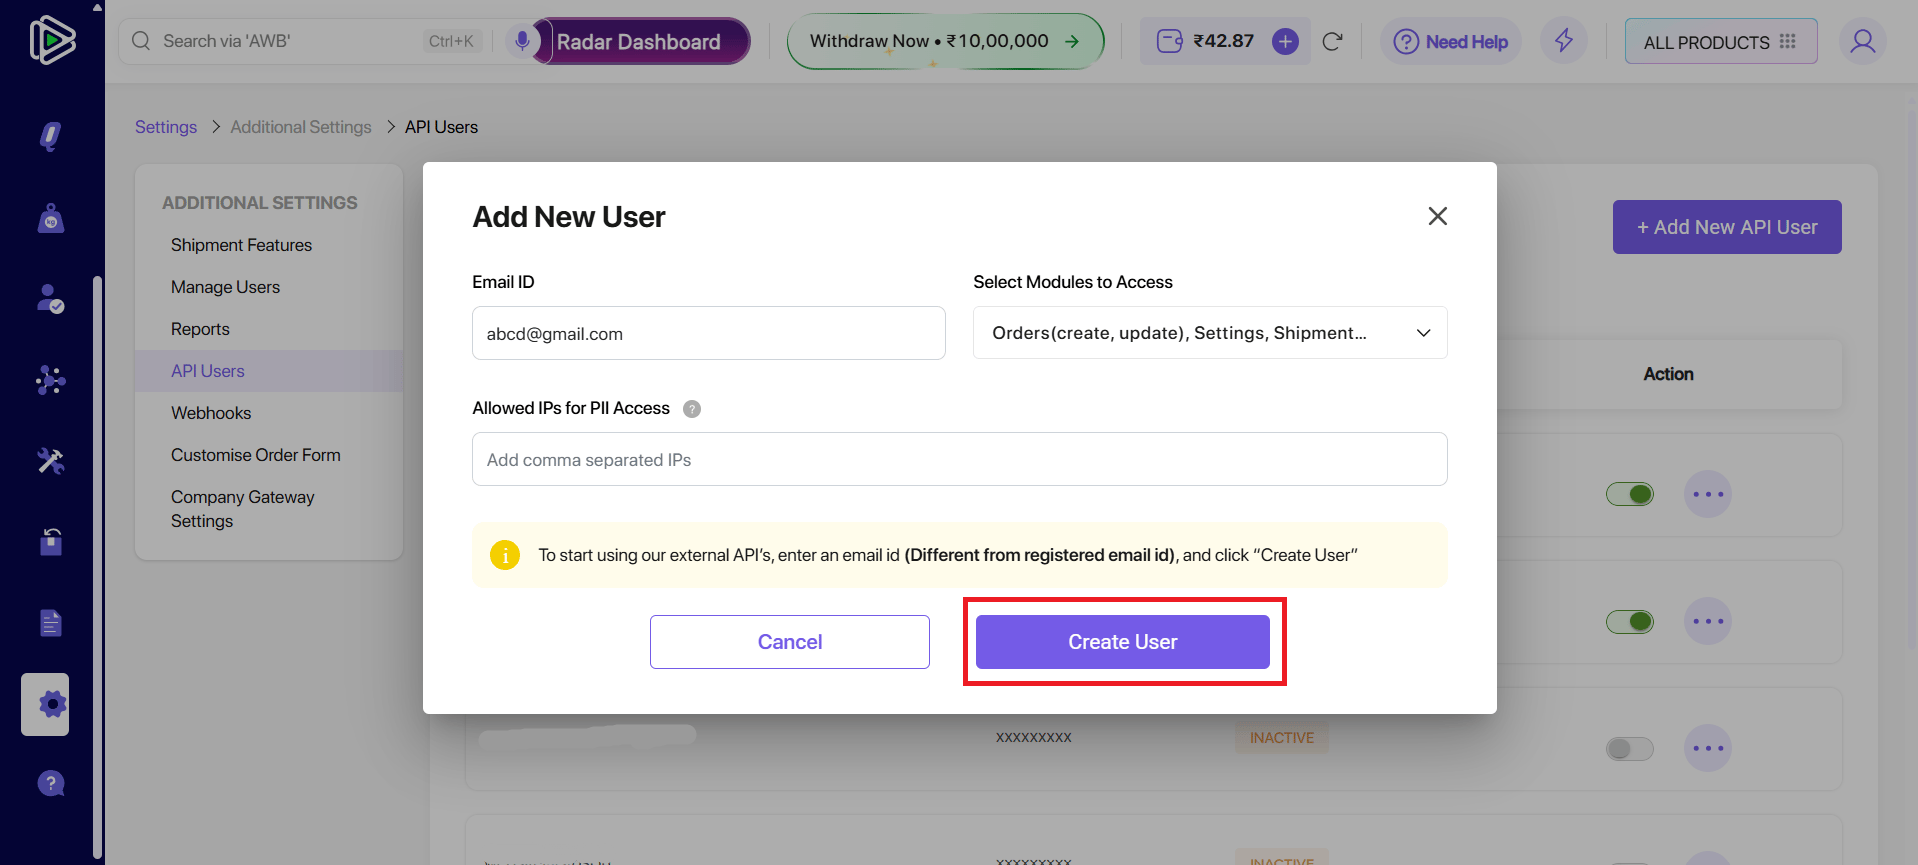
Task: Open the tools sidebar icon
Action: 51,460
